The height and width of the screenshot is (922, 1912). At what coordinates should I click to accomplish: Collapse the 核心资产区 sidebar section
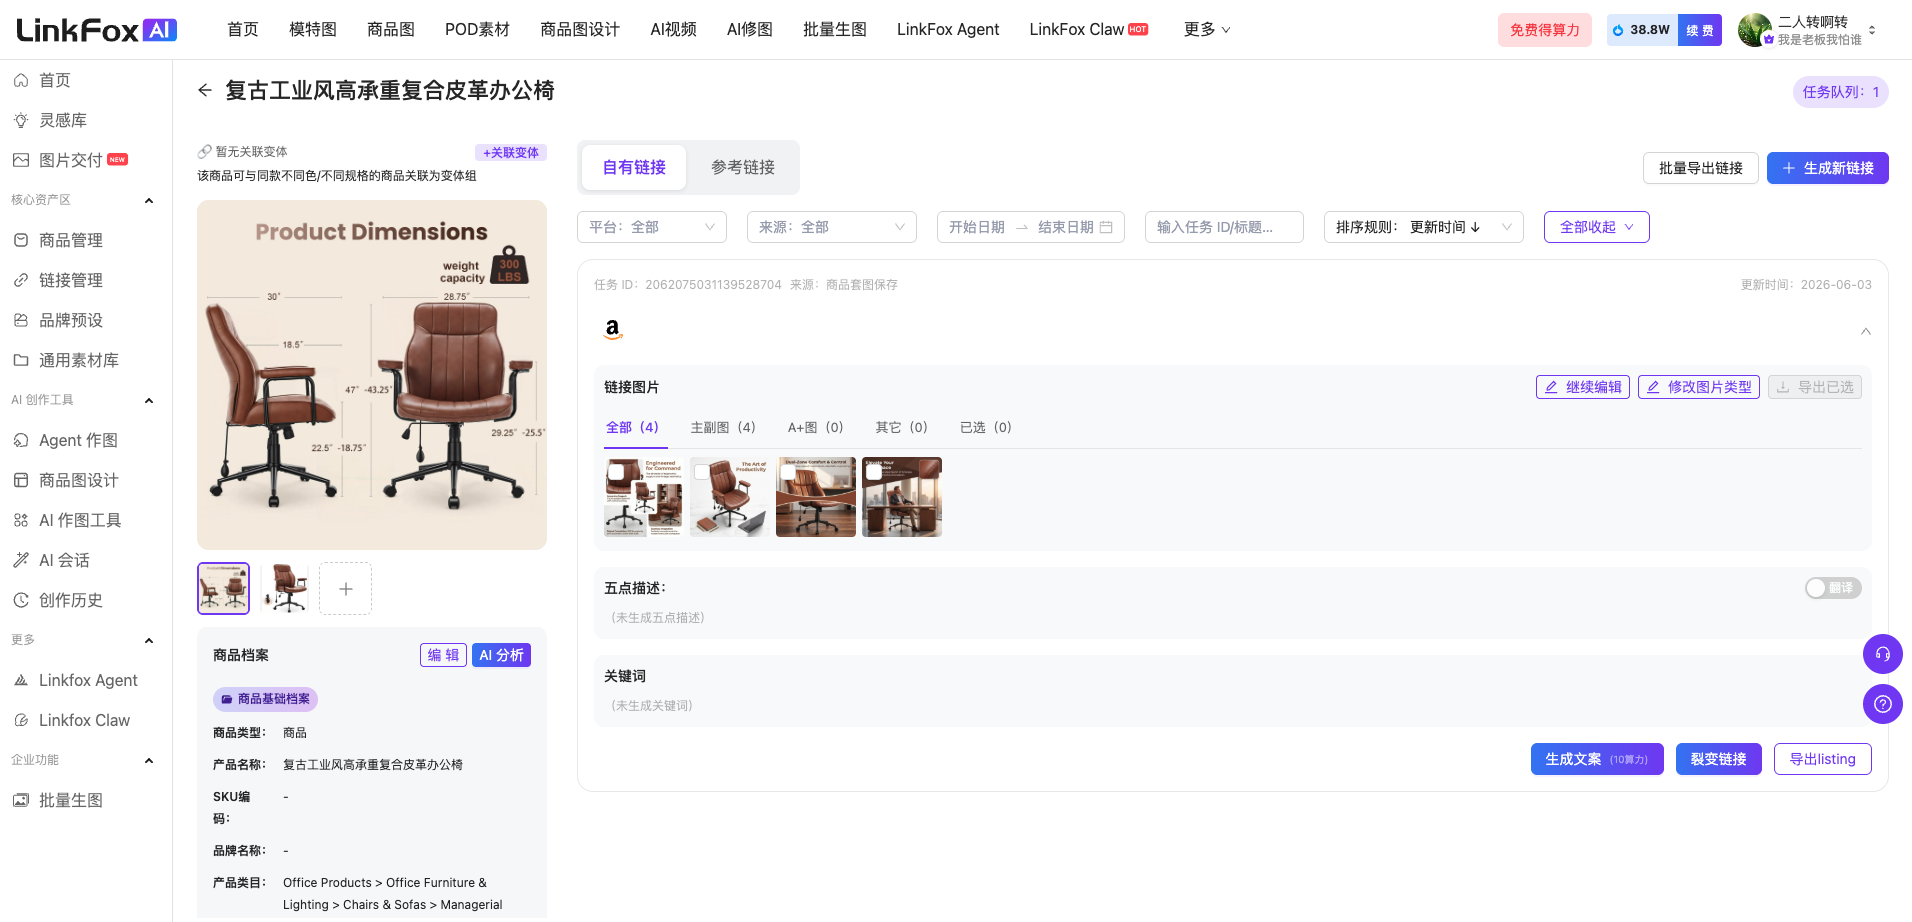(x=149, y=200)
